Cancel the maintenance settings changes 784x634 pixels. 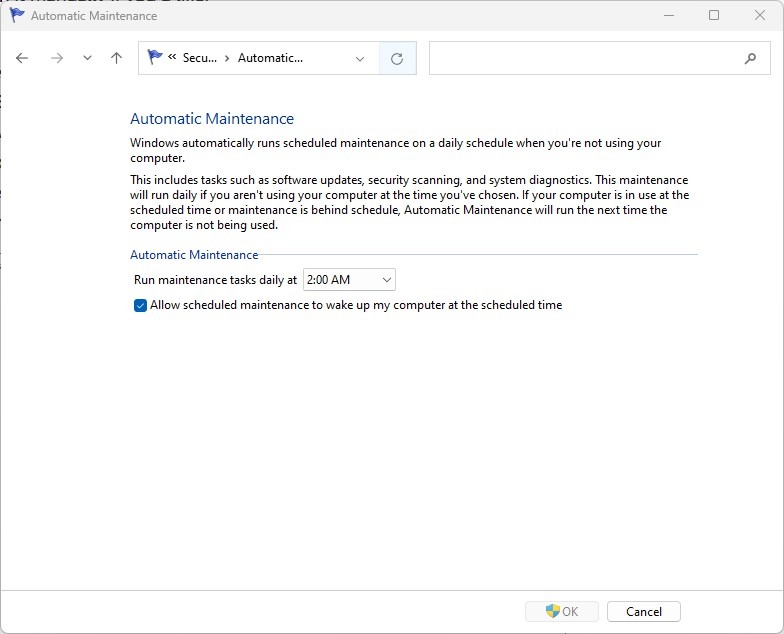click(x=644, y=611)
